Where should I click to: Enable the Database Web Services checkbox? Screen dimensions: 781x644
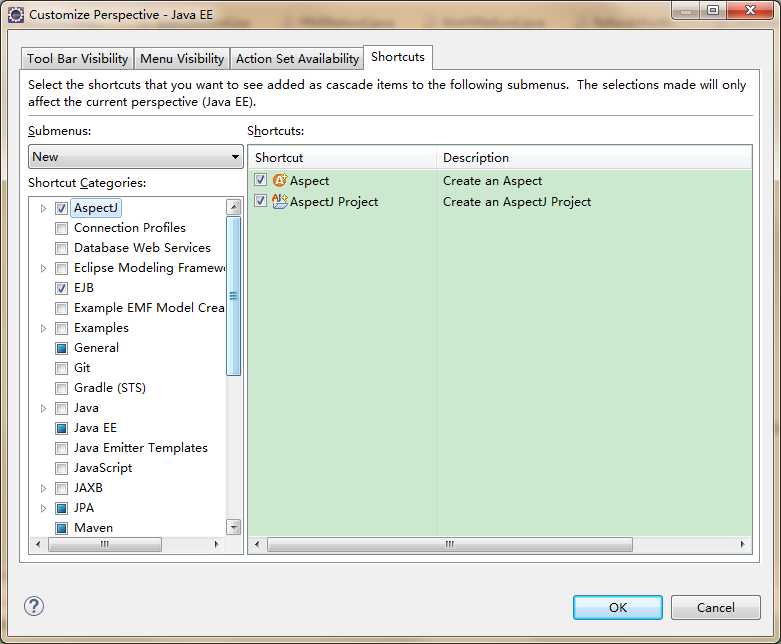(x=61, y=248)
